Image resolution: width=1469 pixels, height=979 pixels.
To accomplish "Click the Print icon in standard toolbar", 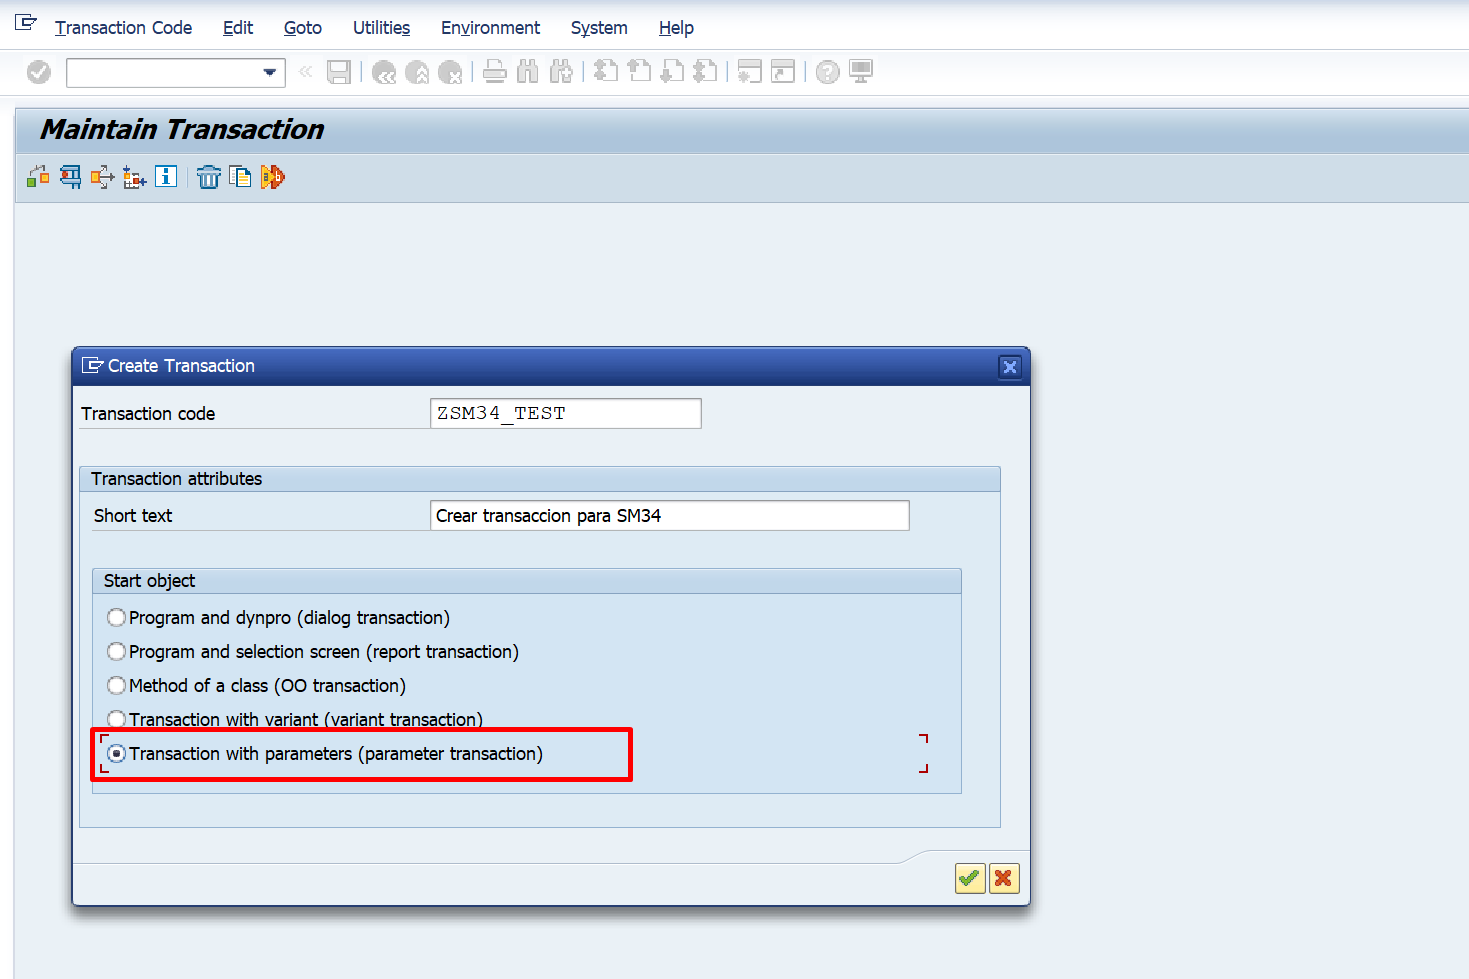I will point(494,72).
